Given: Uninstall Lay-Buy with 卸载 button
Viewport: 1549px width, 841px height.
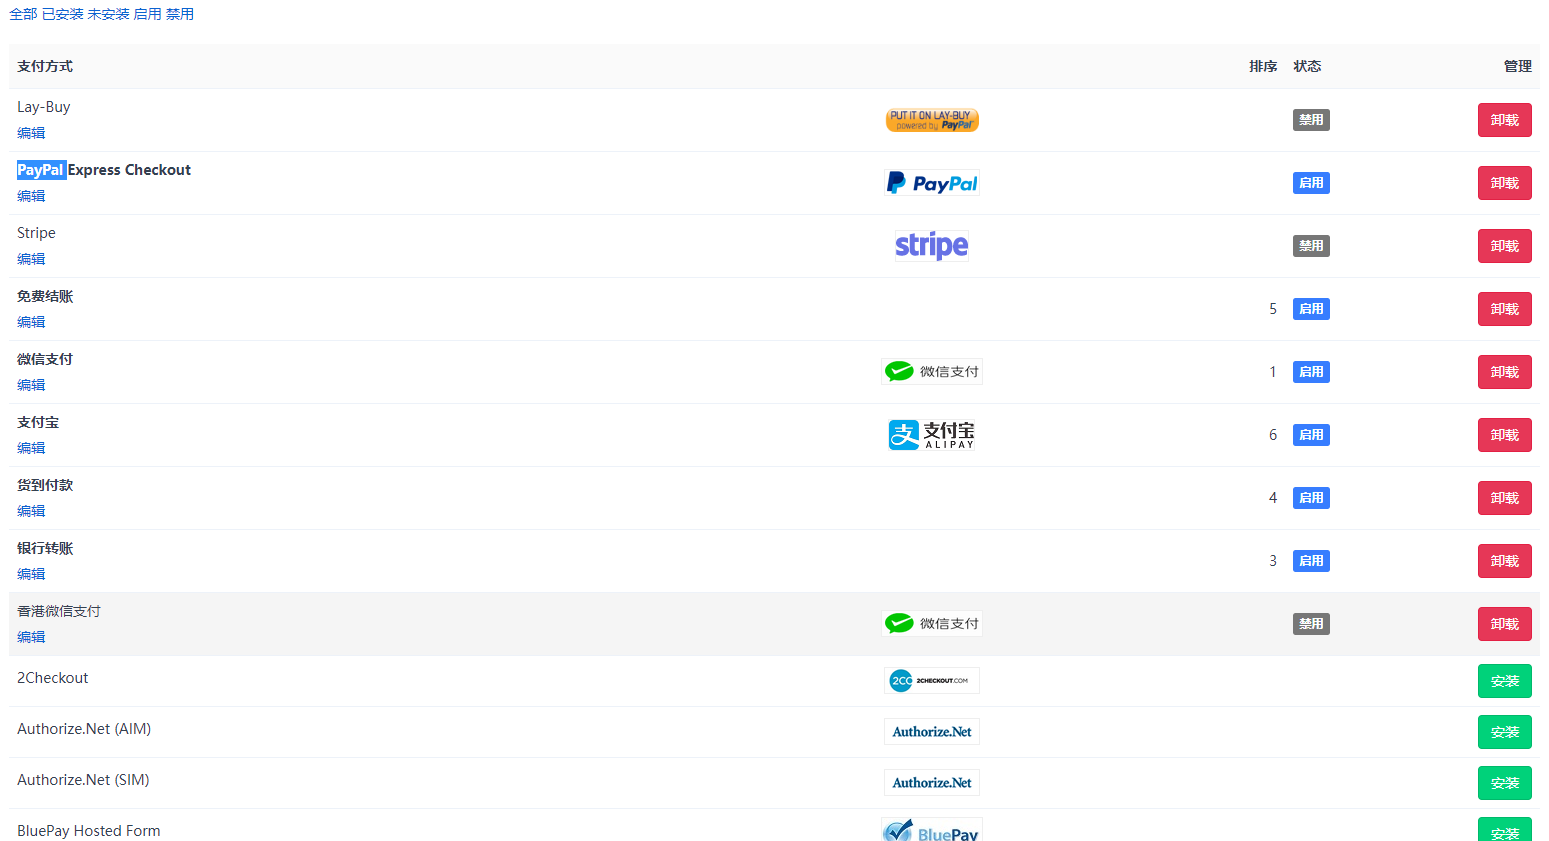Looking at the screenshot, I should click(x=1505, y=120).
